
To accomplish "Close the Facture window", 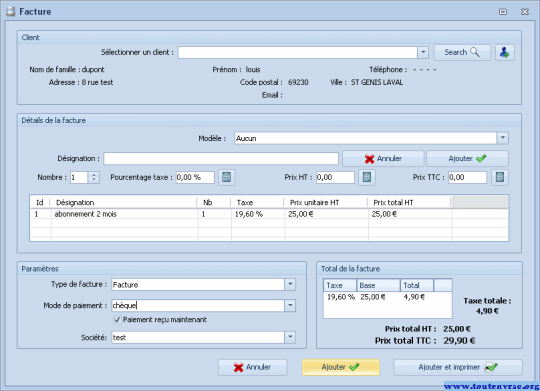I will (x=525, y=12).
